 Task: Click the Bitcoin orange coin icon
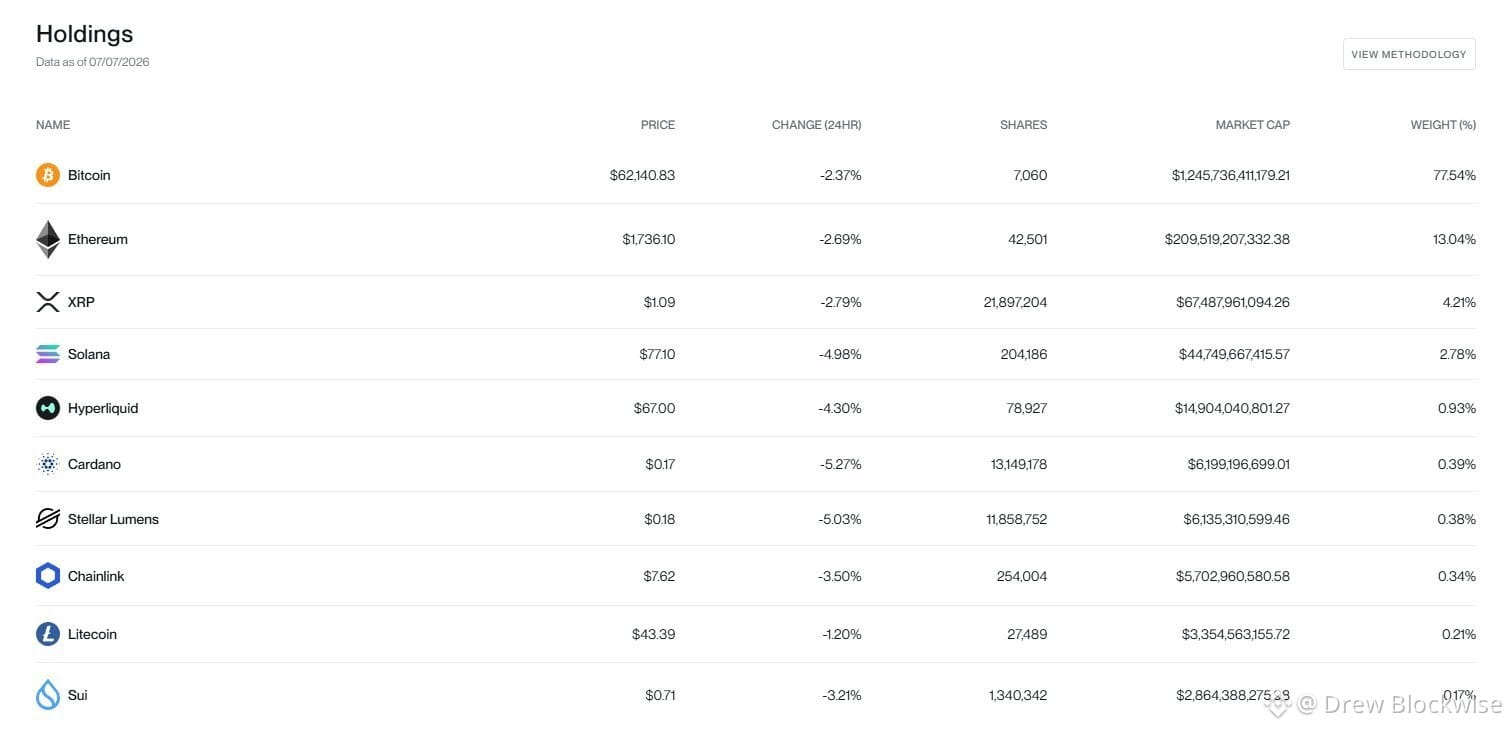48,175
